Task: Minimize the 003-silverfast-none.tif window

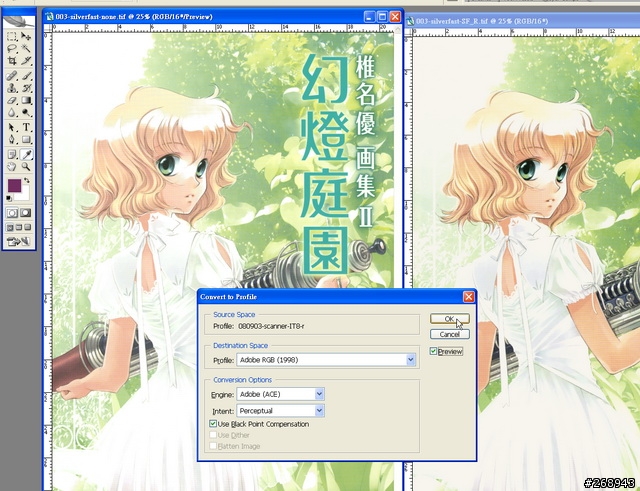Action: [x=370, y=17]
